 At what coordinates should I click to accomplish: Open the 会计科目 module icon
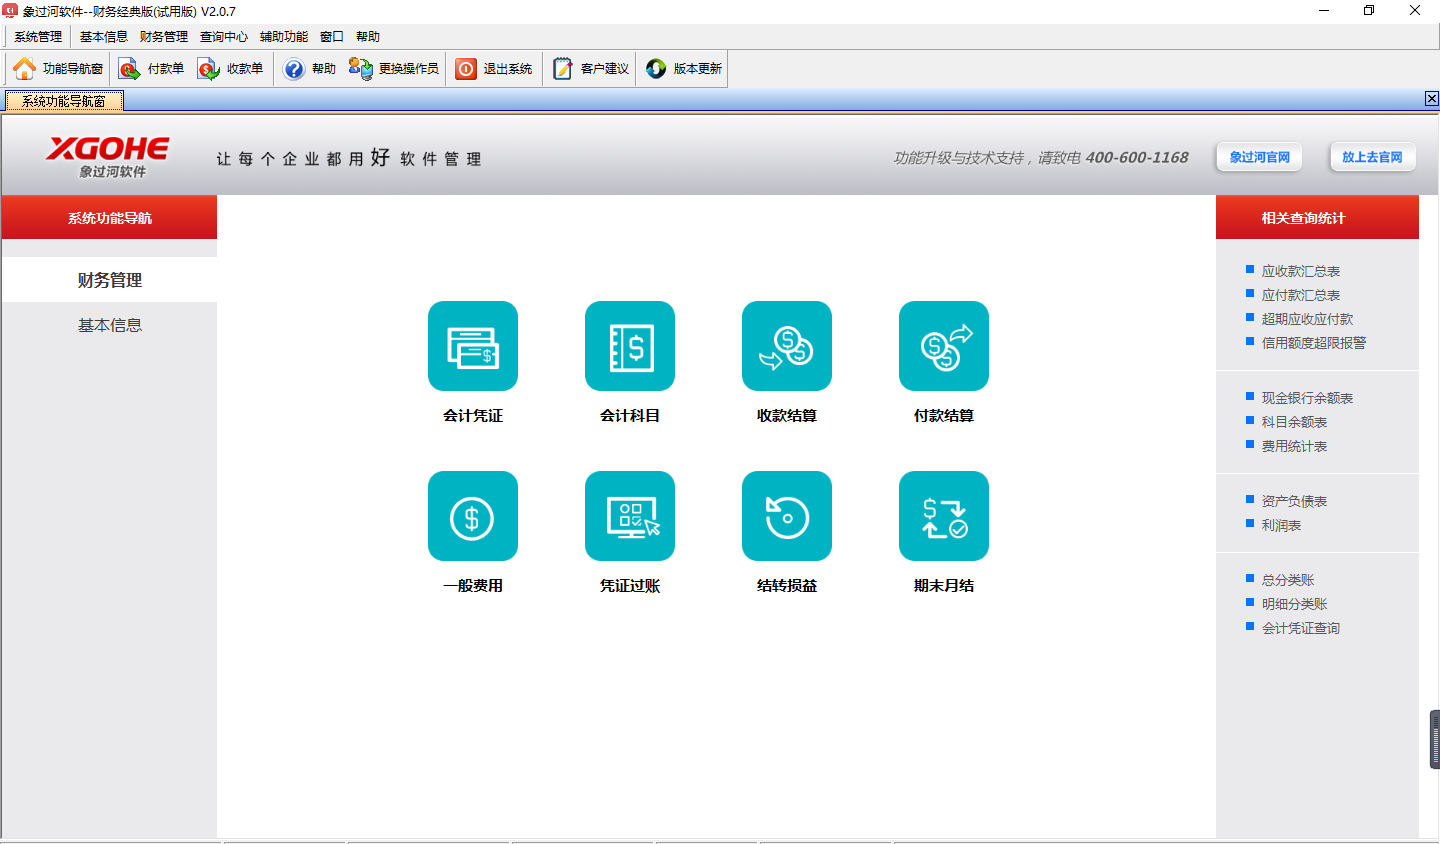point(630,346)
